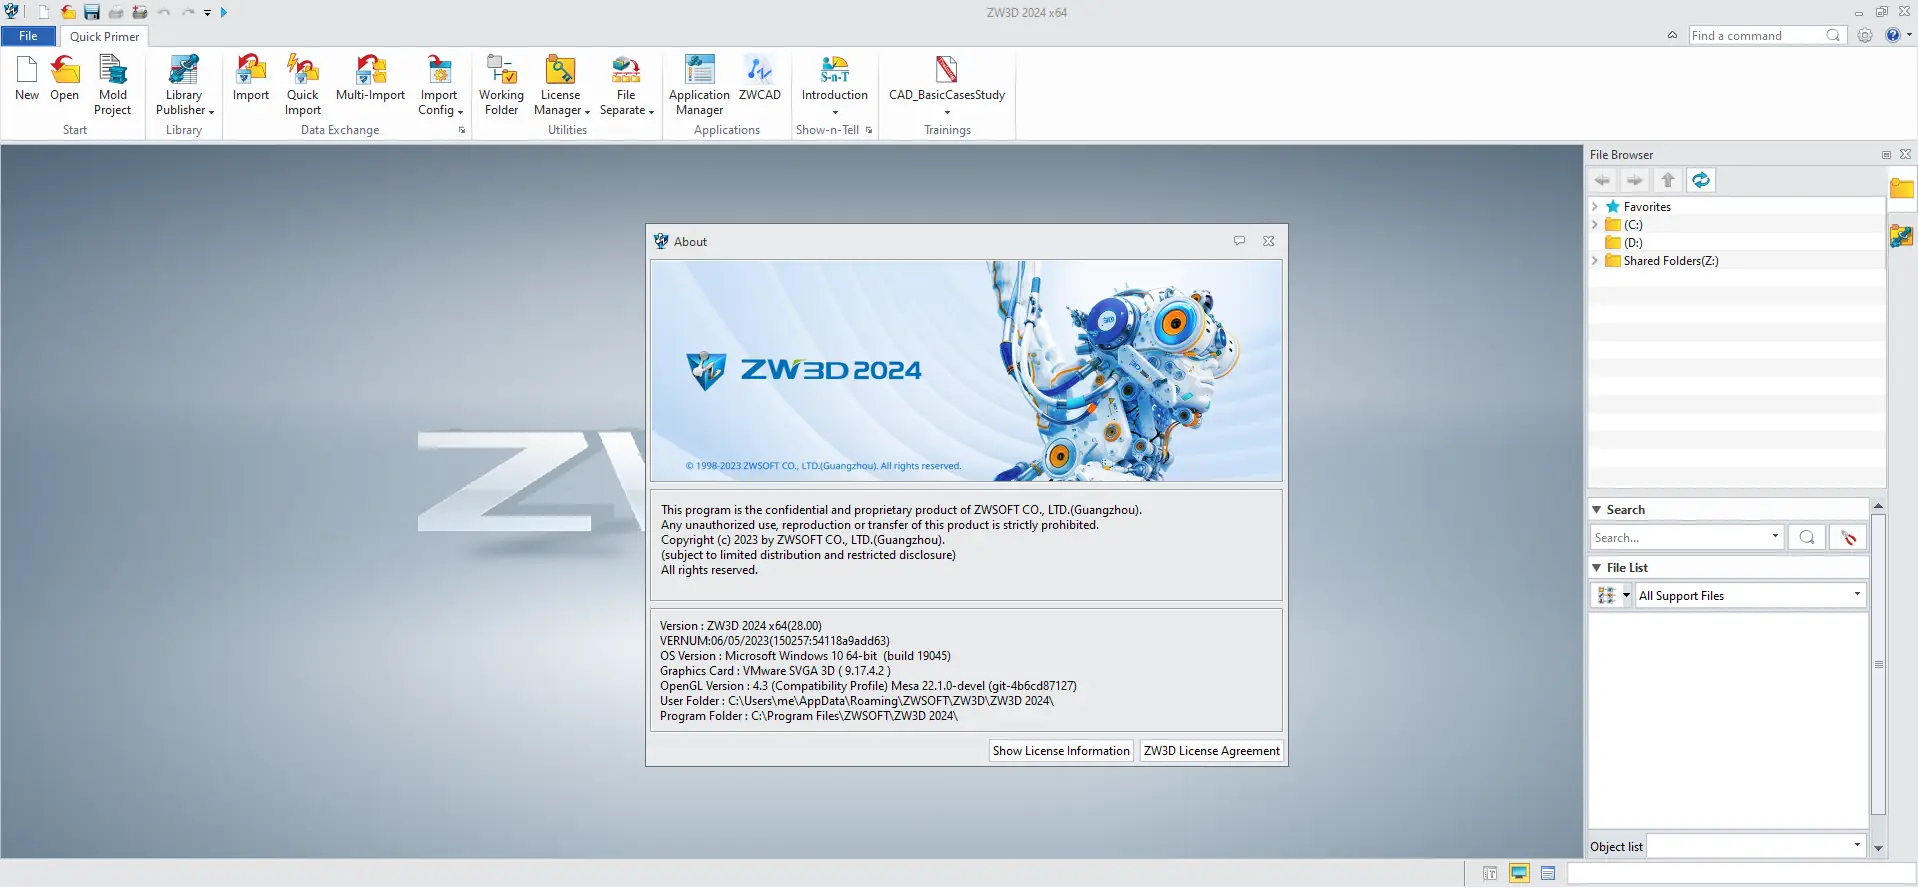
Task: Click the collapse ribbon arrow icon
Action: pos(1672,35)
